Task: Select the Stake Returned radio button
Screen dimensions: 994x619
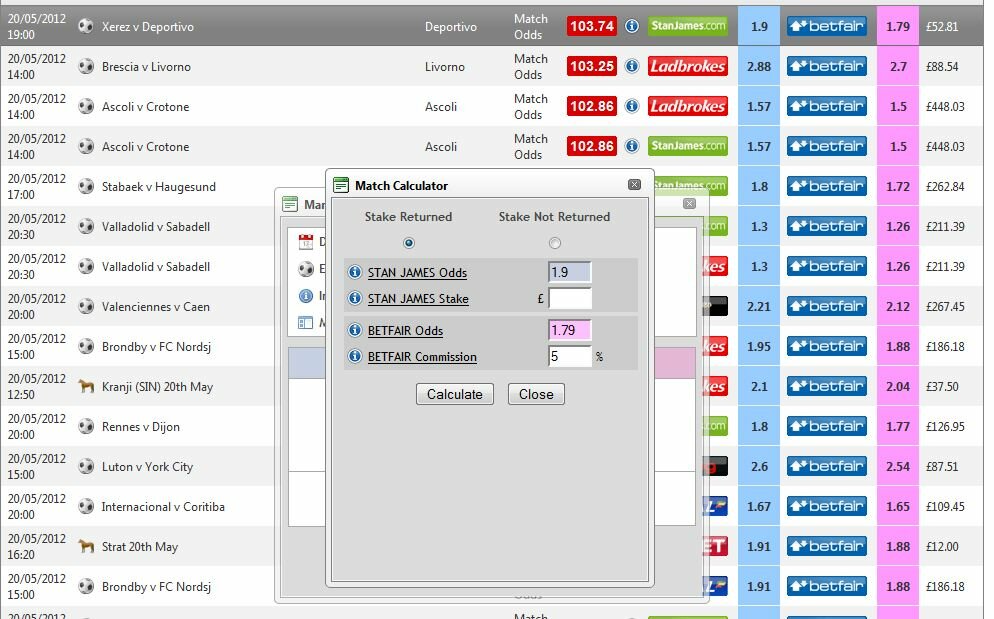Action: coord(409,243)
